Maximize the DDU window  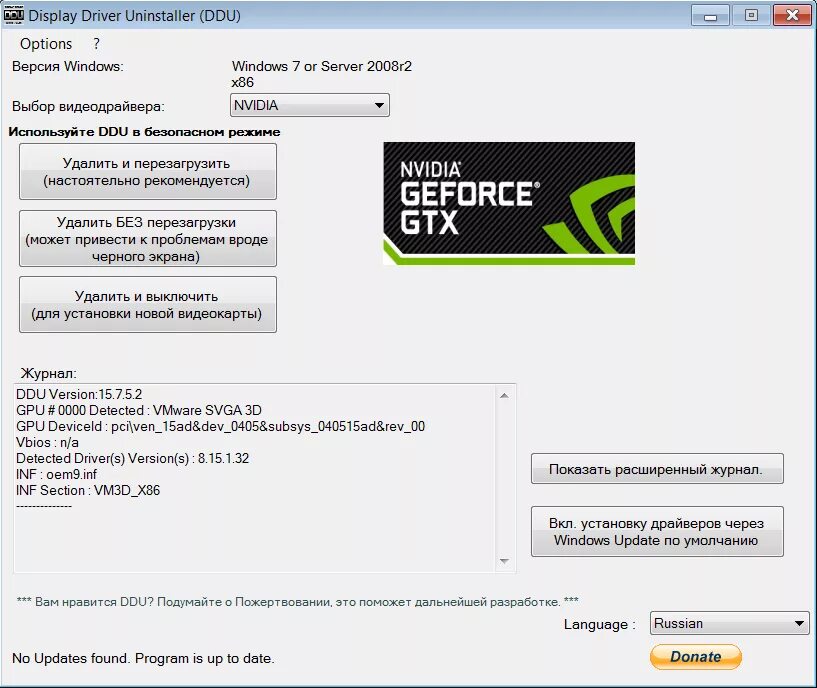751,16
